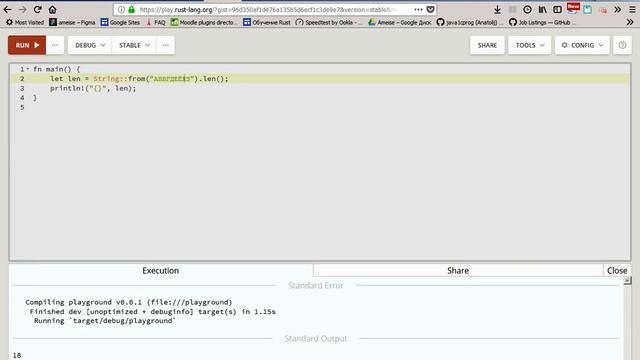
Task: Click the output value 18
Action: [17, 355]
